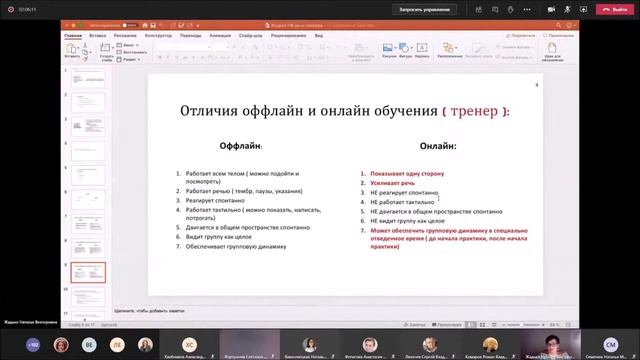Open the 'Конструктор' ribbon tab
This screenshot has height=360, width=640.
158,36
